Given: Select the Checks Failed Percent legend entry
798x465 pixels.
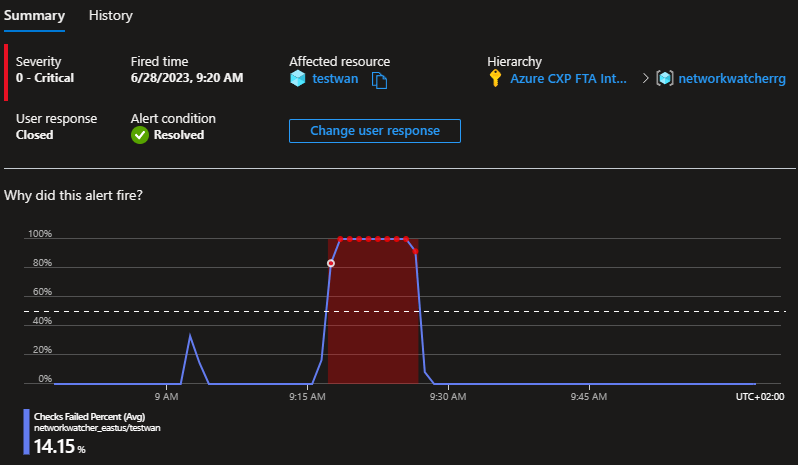Looking at the screenshot, I should click(x=97, y=420).
